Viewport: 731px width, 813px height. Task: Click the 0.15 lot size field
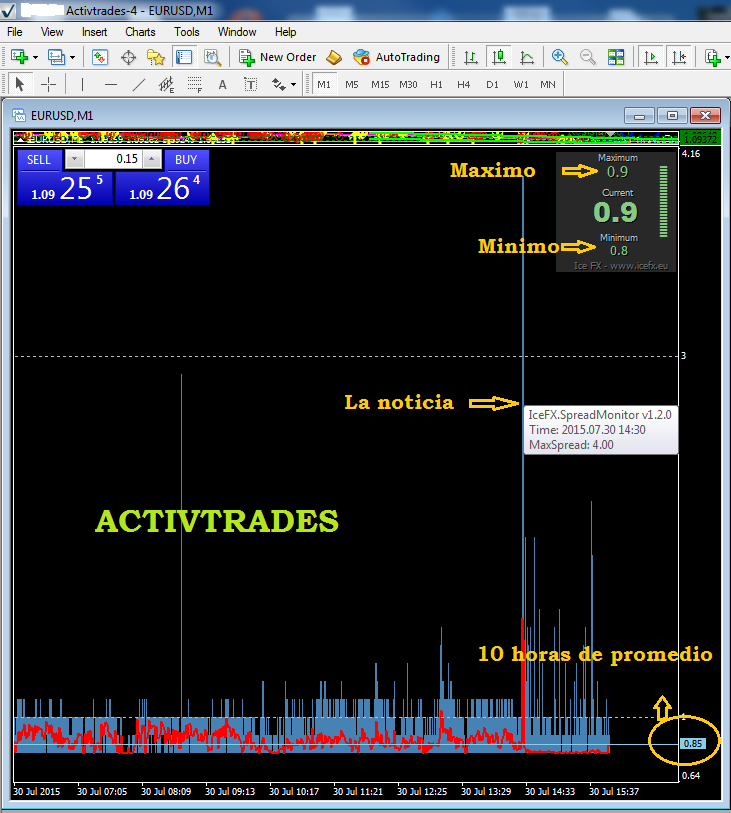(x=112, y=159)
